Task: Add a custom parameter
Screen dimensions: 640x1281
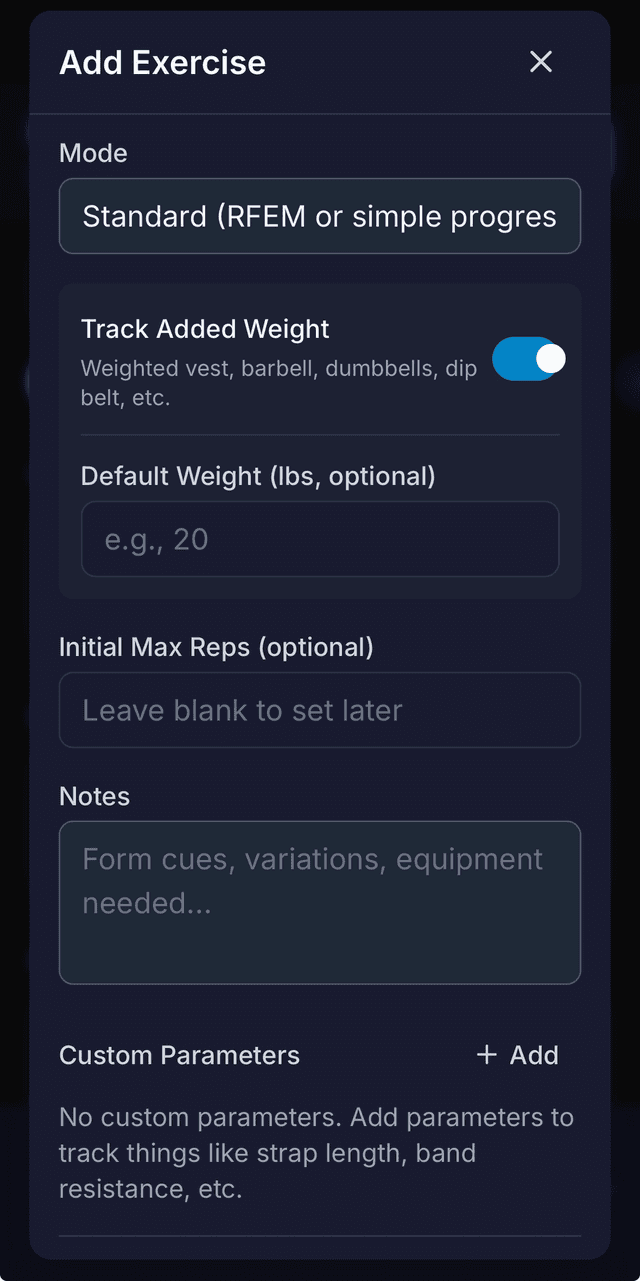Action: pos(517,1055)
